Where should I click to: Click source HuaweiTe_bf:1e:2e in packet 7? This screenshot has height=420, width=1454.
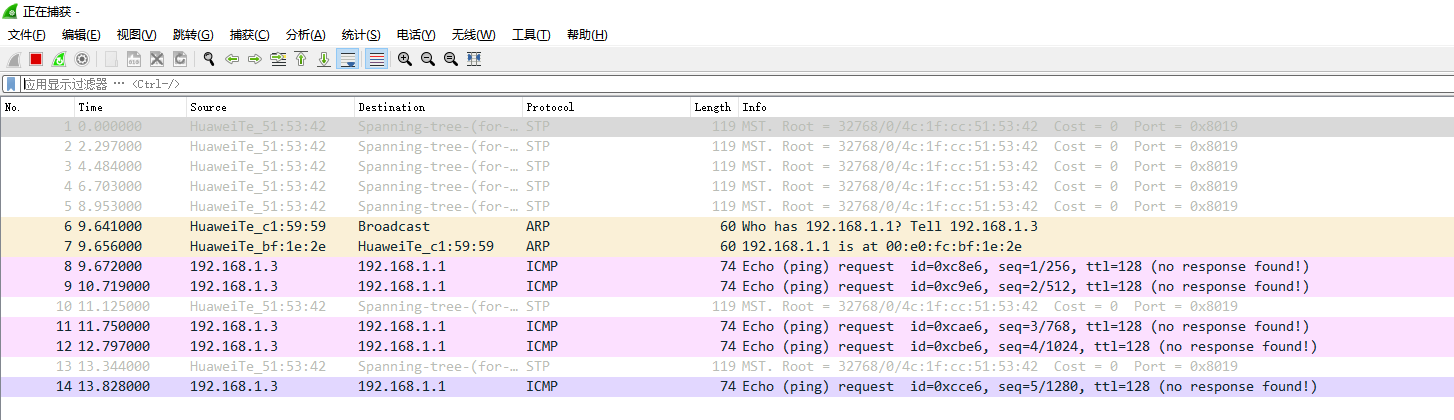(257, 246)
